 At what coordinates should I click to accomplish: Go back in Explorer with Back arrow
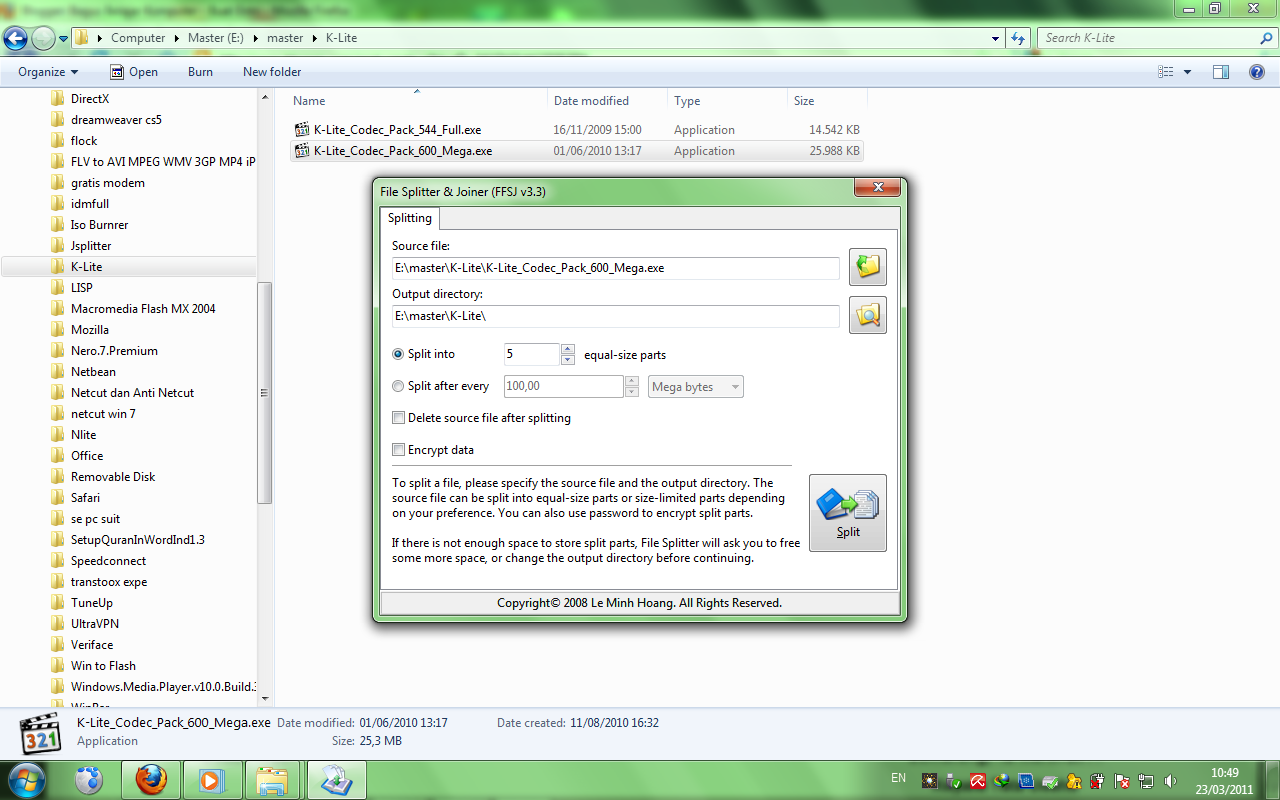pyautogui.click(x=15, y=39)
